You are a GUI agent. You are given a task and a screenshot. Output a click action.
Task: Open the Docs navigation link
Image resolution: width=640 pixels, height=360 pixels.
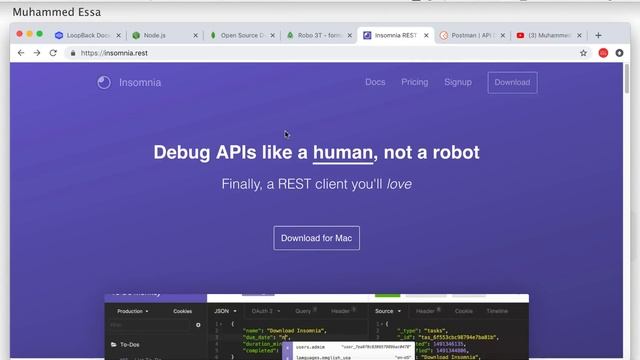(x=375, y=82)
